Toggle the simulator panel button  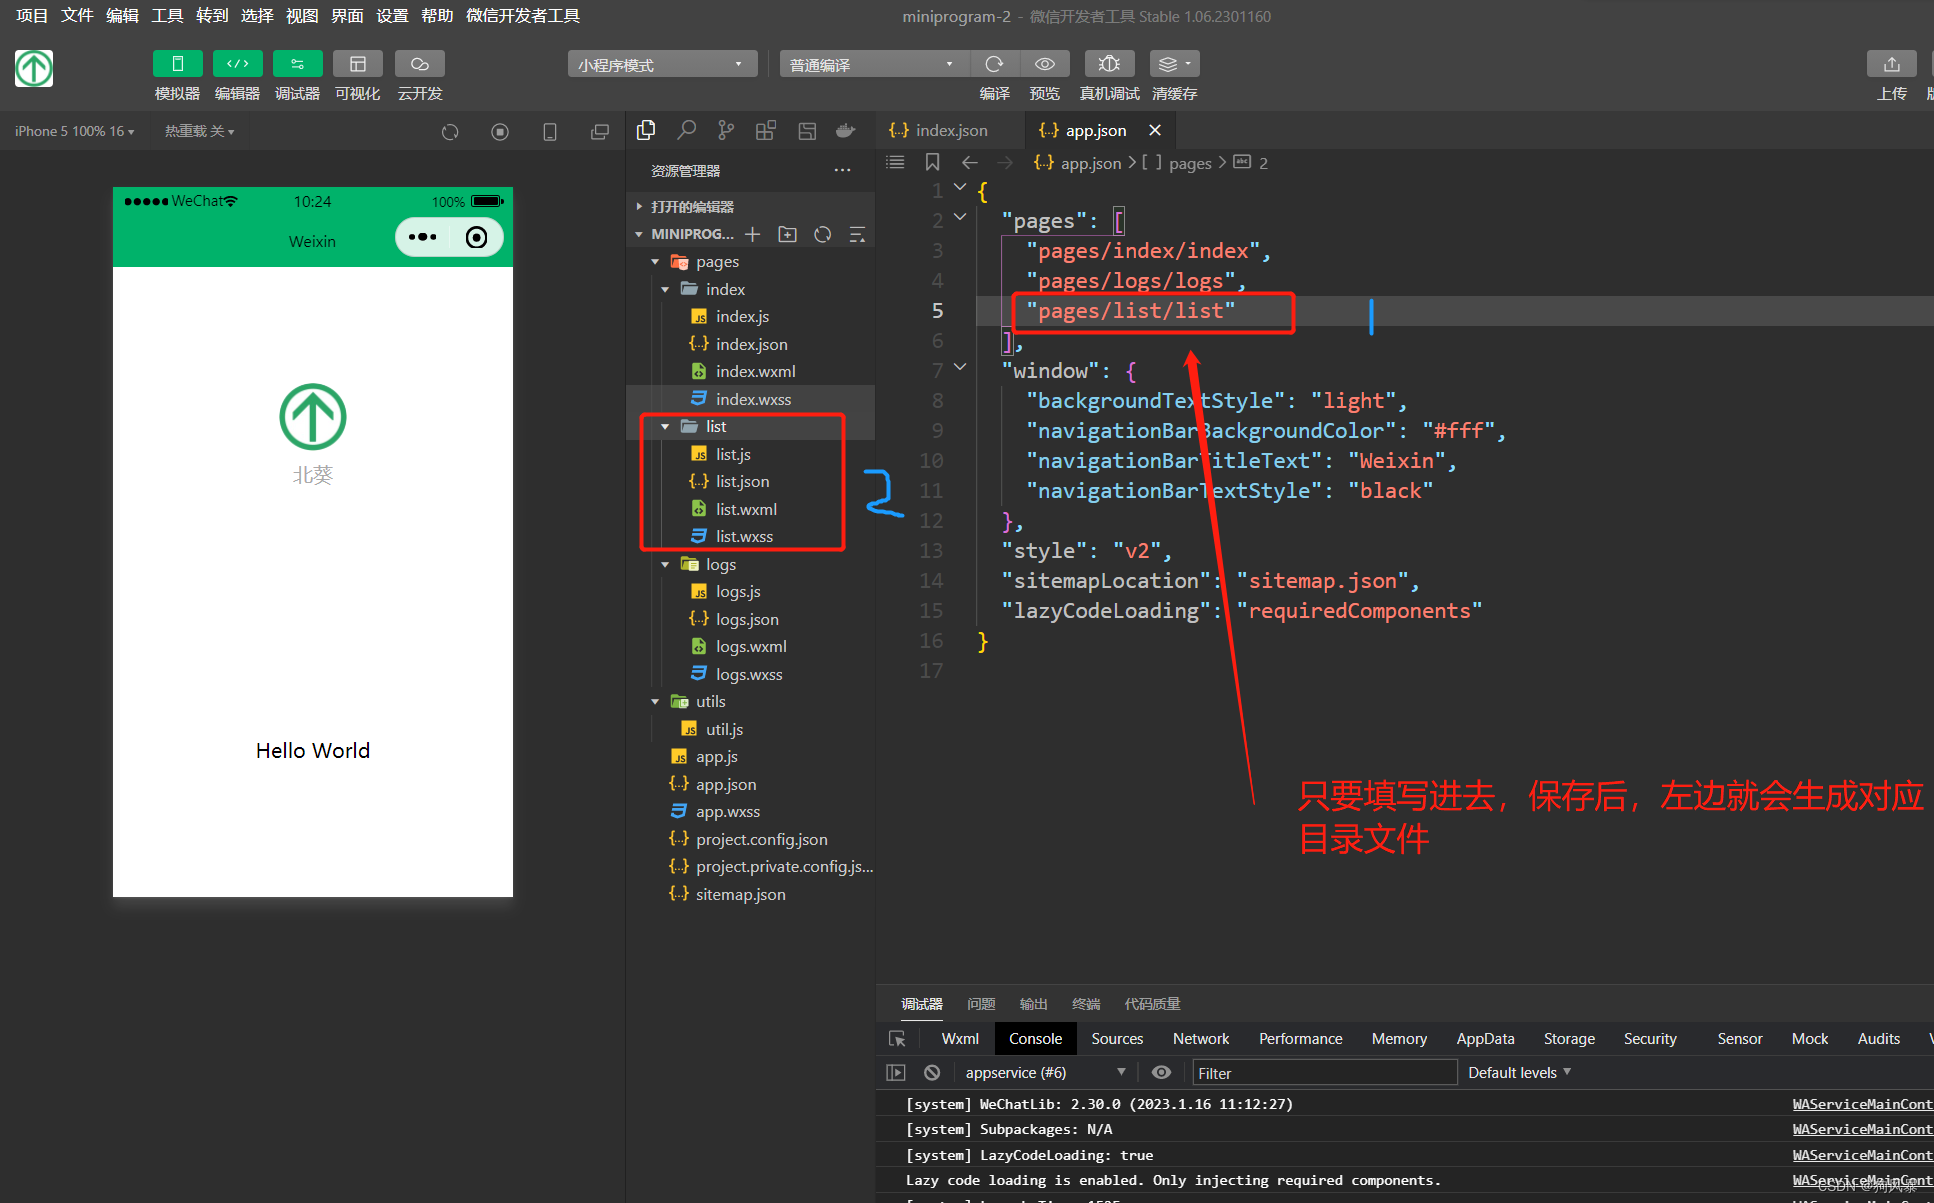pos(177,64)
